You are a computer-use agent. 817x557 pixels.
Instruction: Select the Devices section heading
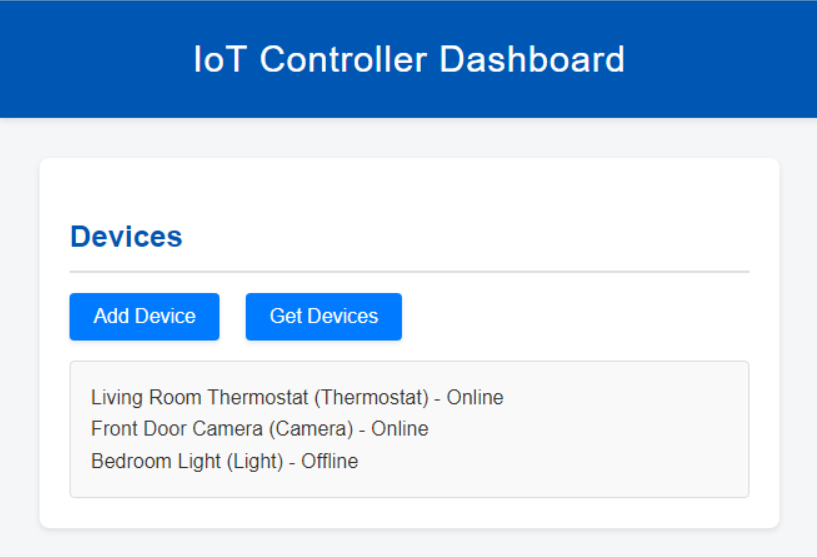pos(126,237)
